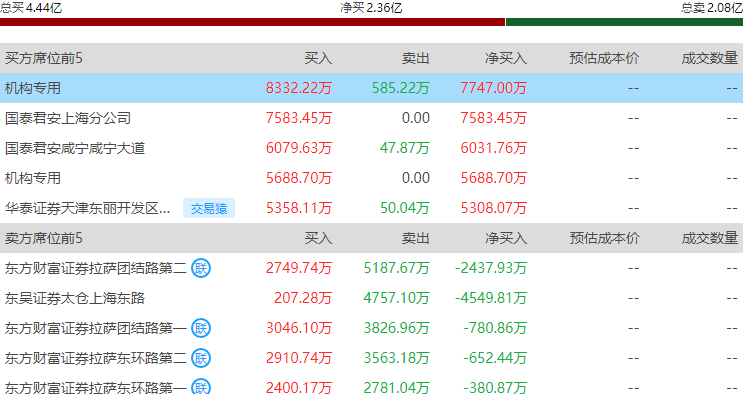This screenshot has height=394, width=743.
Task: Click the 联 icon beside 东方财富证券拉萨团结路第二
Action: pos(201,268)
